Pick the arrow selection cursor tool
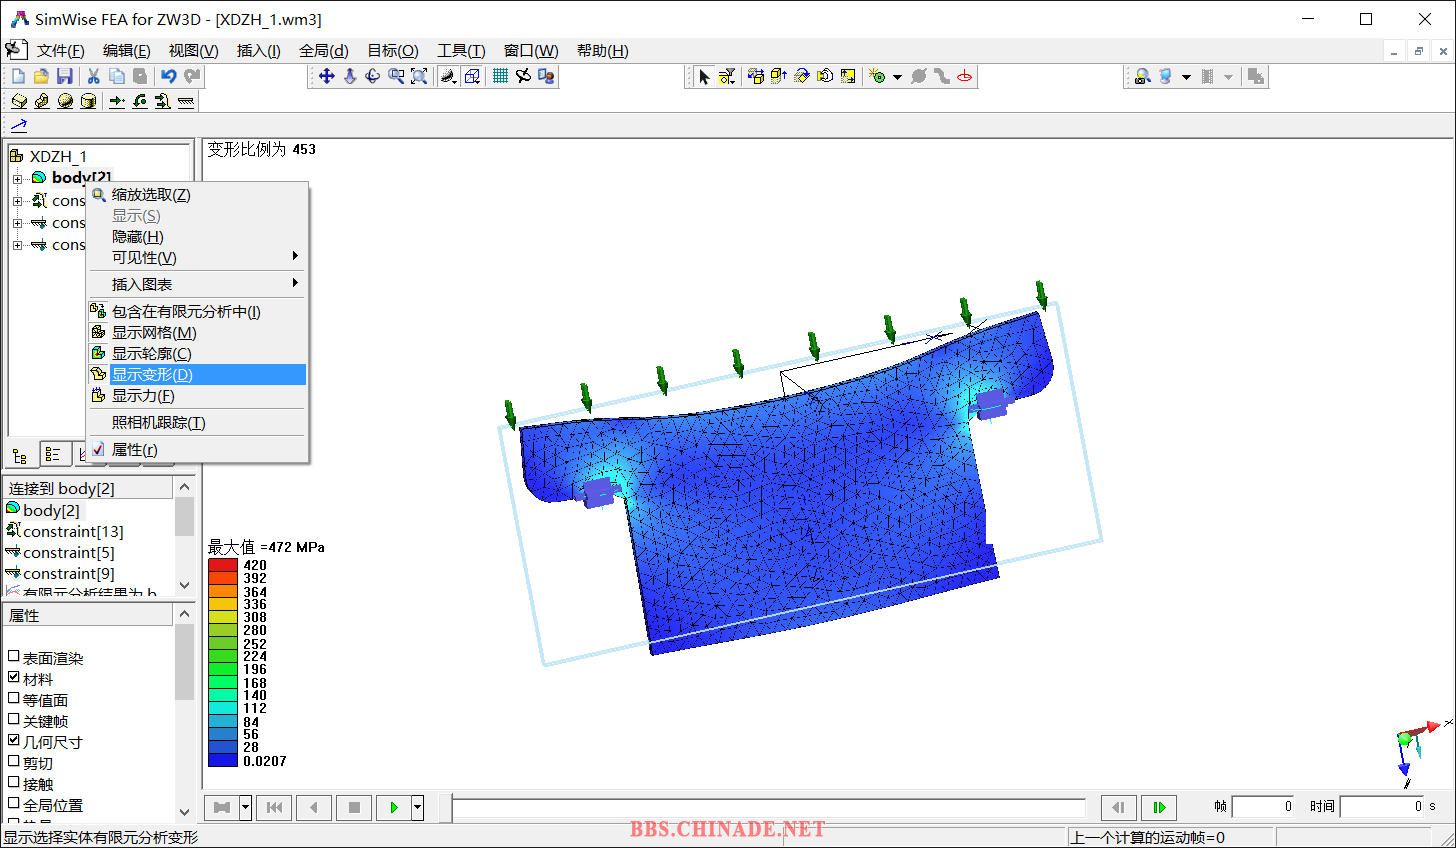 click(704, 76)
